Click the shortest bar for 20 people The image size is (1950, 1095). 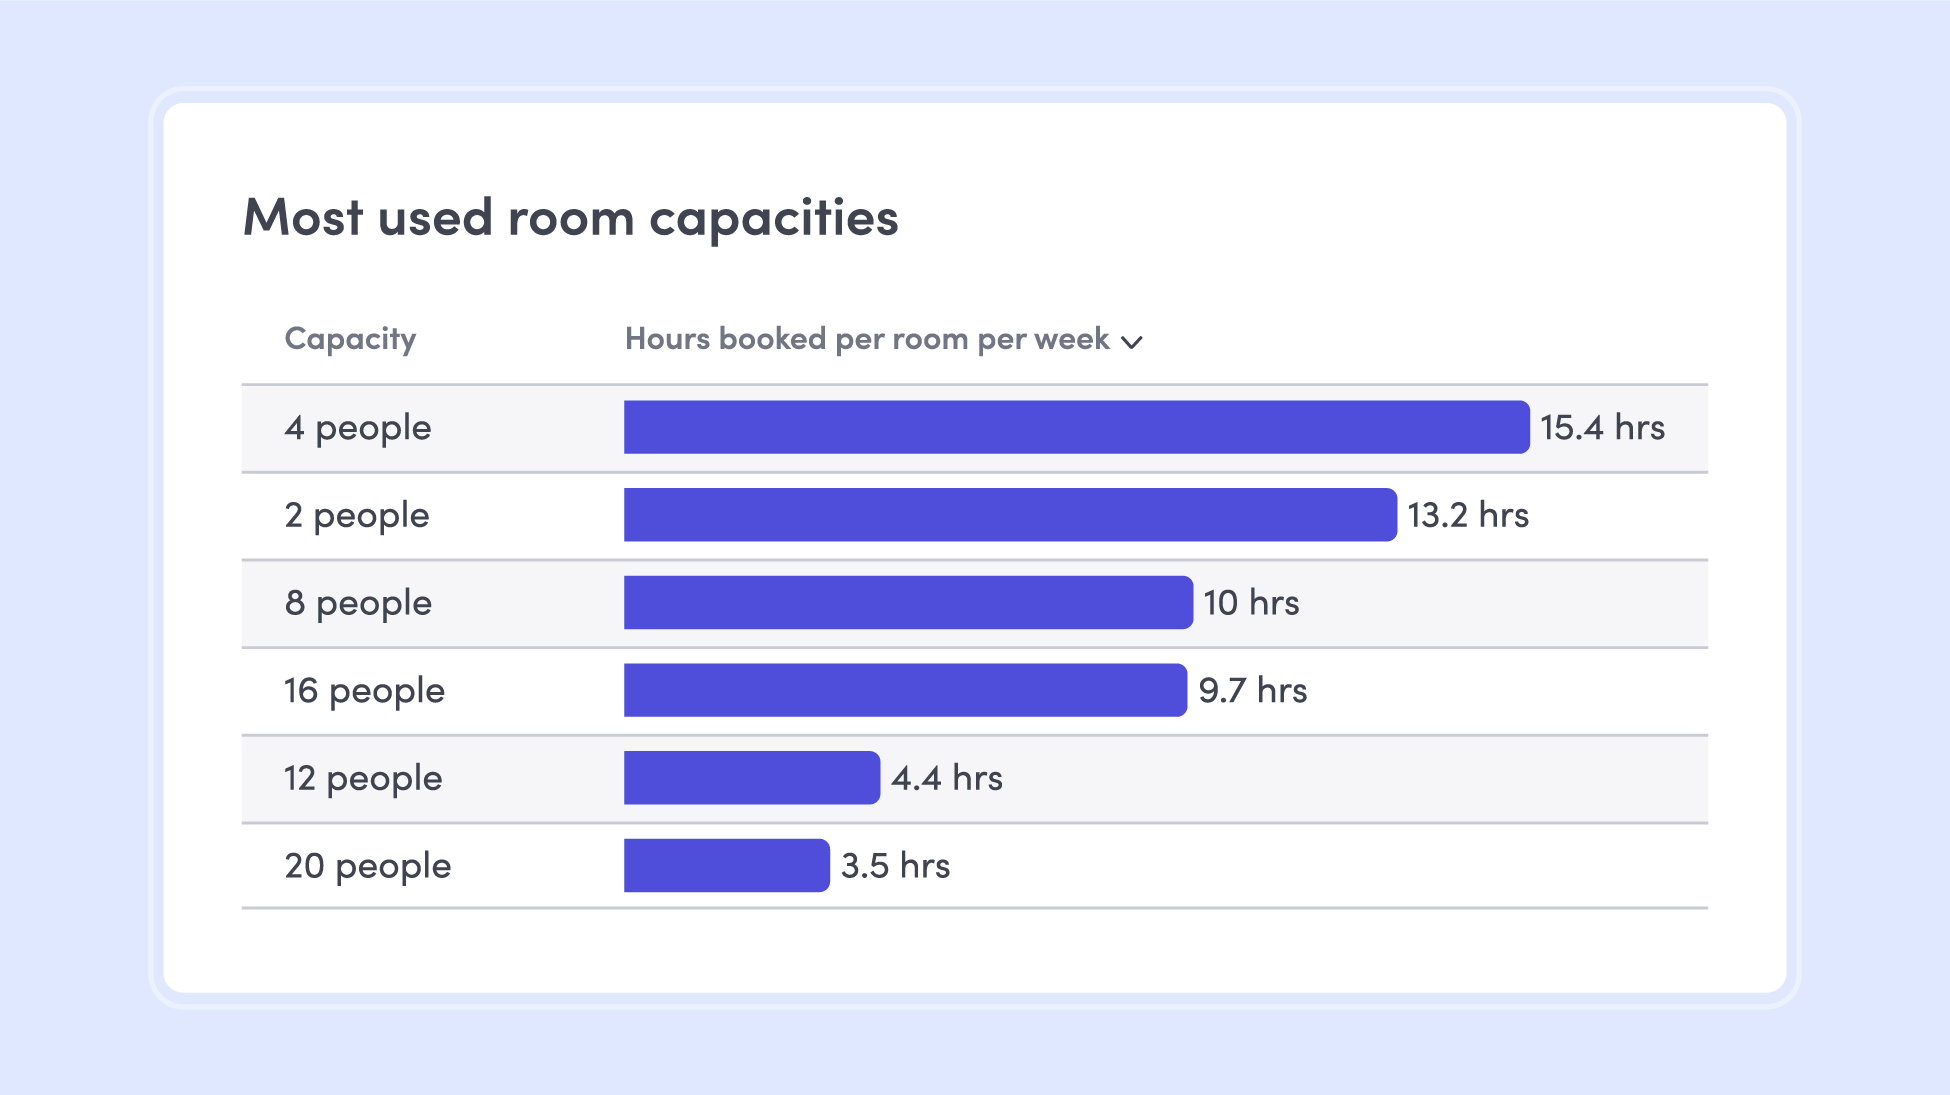[x=727, y=866]
